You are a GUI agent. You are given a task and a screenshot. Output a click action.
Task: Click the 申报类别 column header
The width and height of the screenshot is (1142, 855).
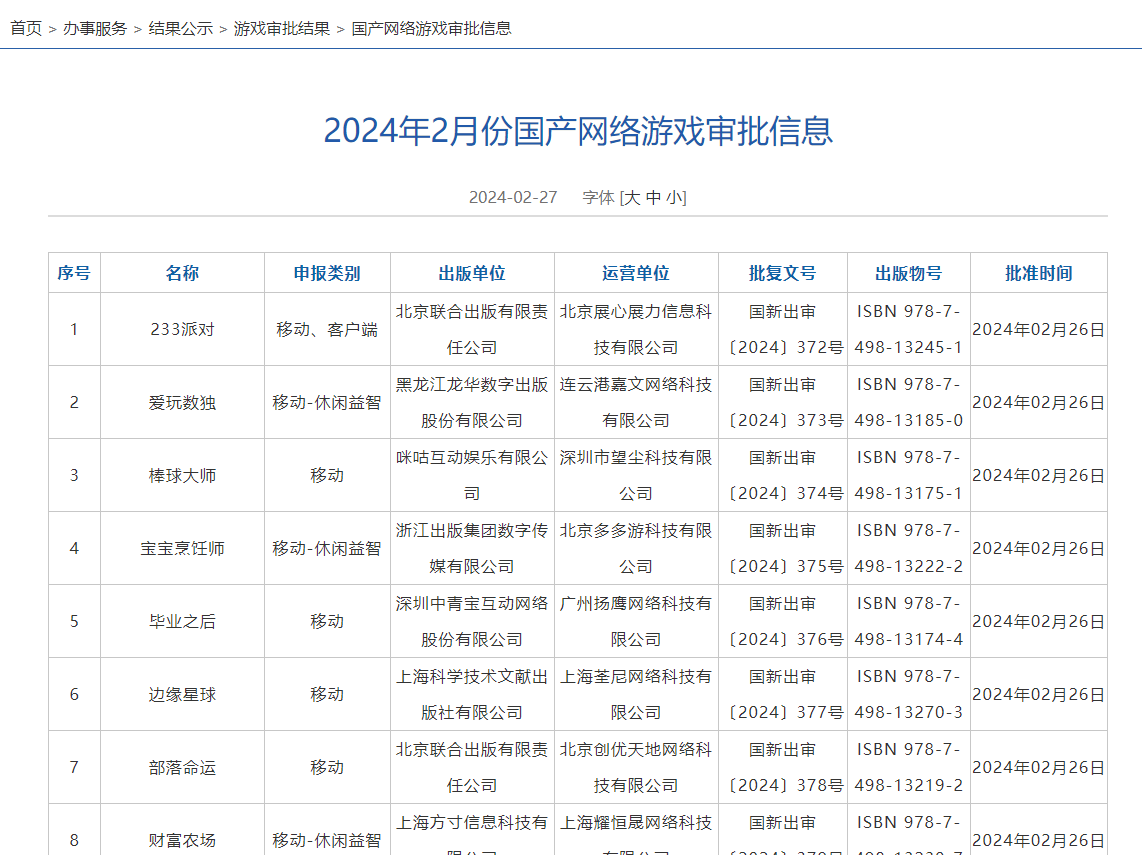coord(327,273)
